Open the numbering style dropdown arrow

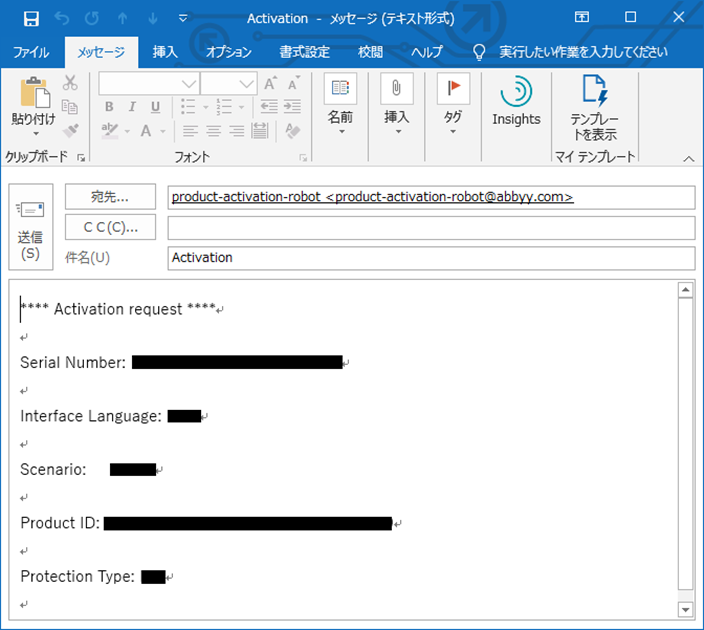coord(241,107)
